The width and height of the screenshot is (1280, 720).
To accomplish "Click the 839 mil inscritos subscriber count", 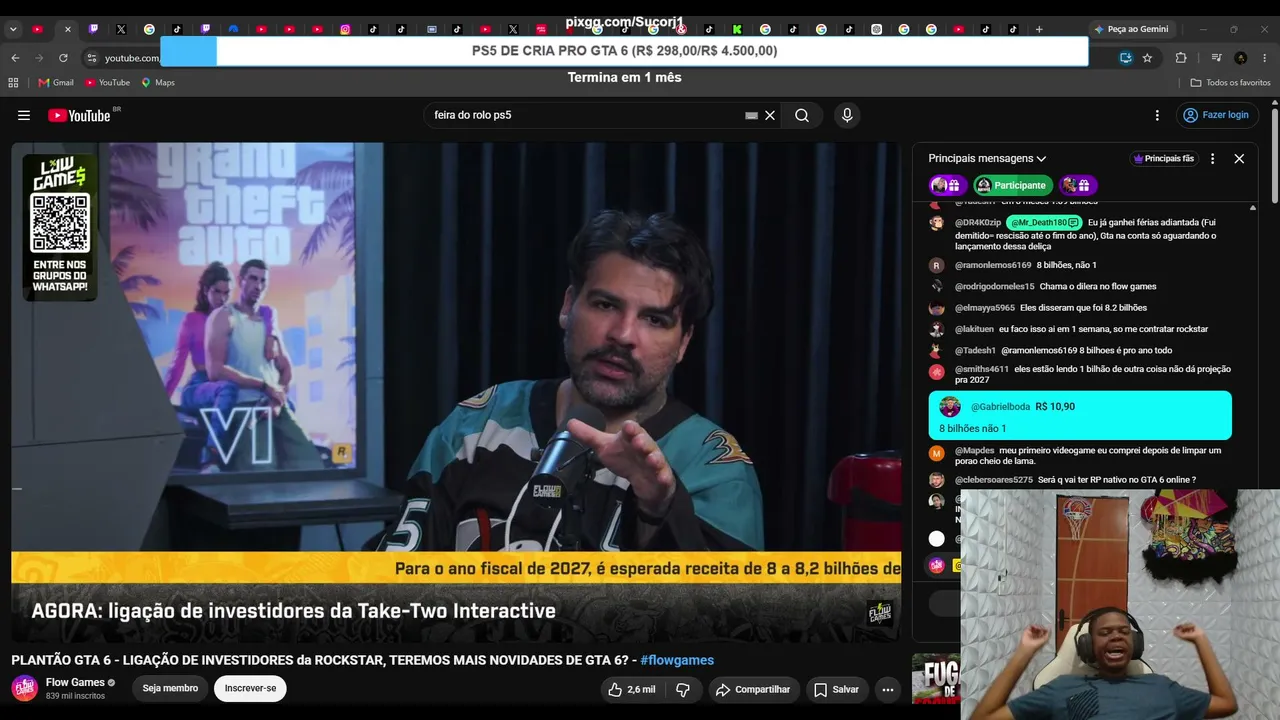I will pos(75,696).
